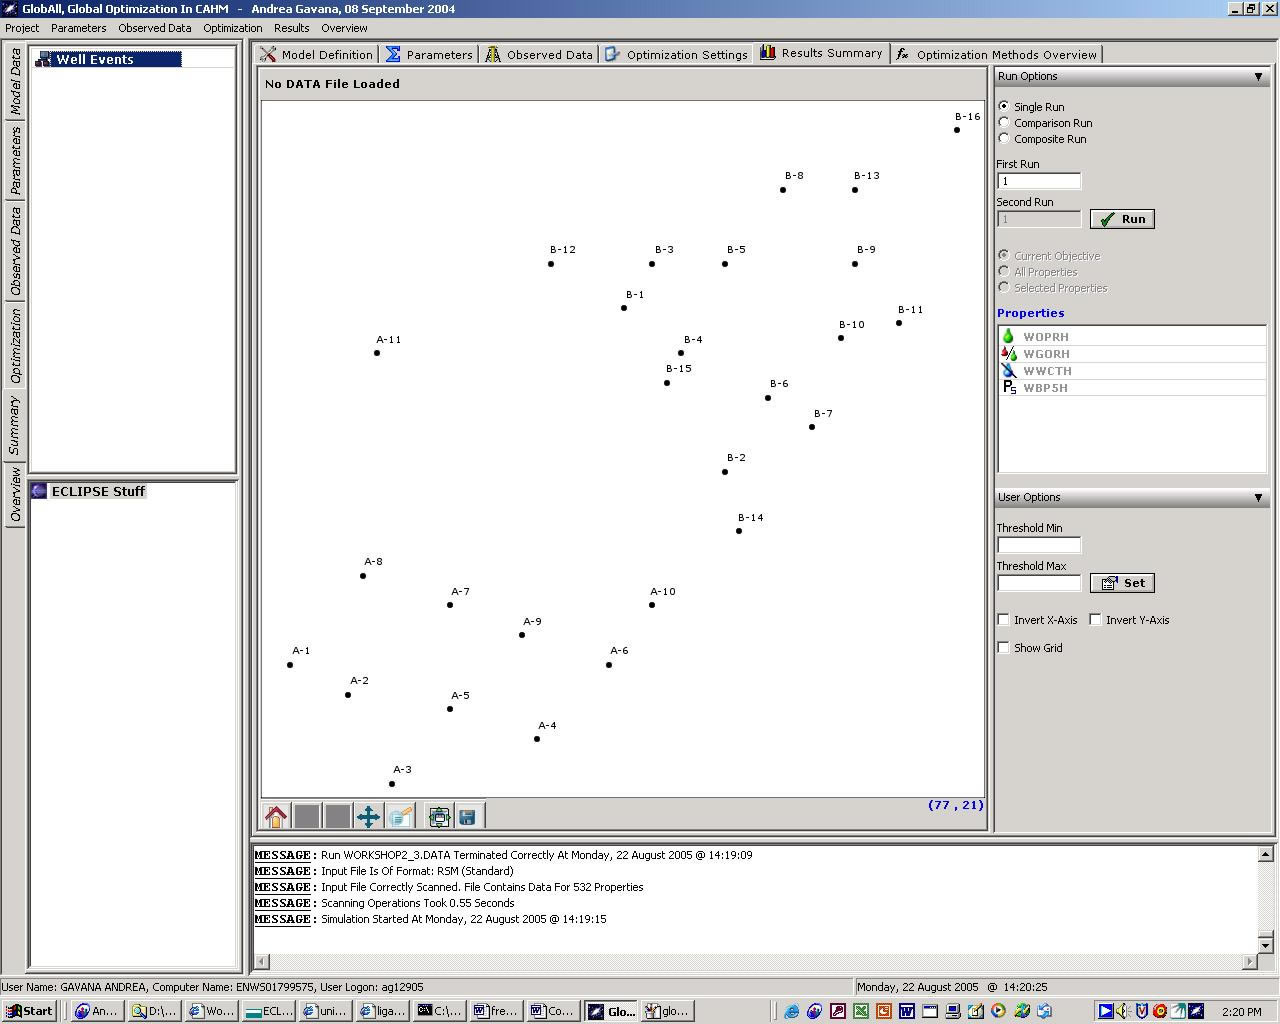1280x1024 pixels.
Task: Click the Threshold Min input field
Action: click(1038, 545)
